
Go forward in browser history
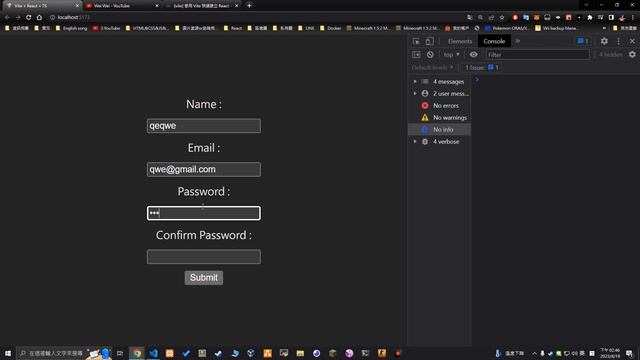(18, 17)
